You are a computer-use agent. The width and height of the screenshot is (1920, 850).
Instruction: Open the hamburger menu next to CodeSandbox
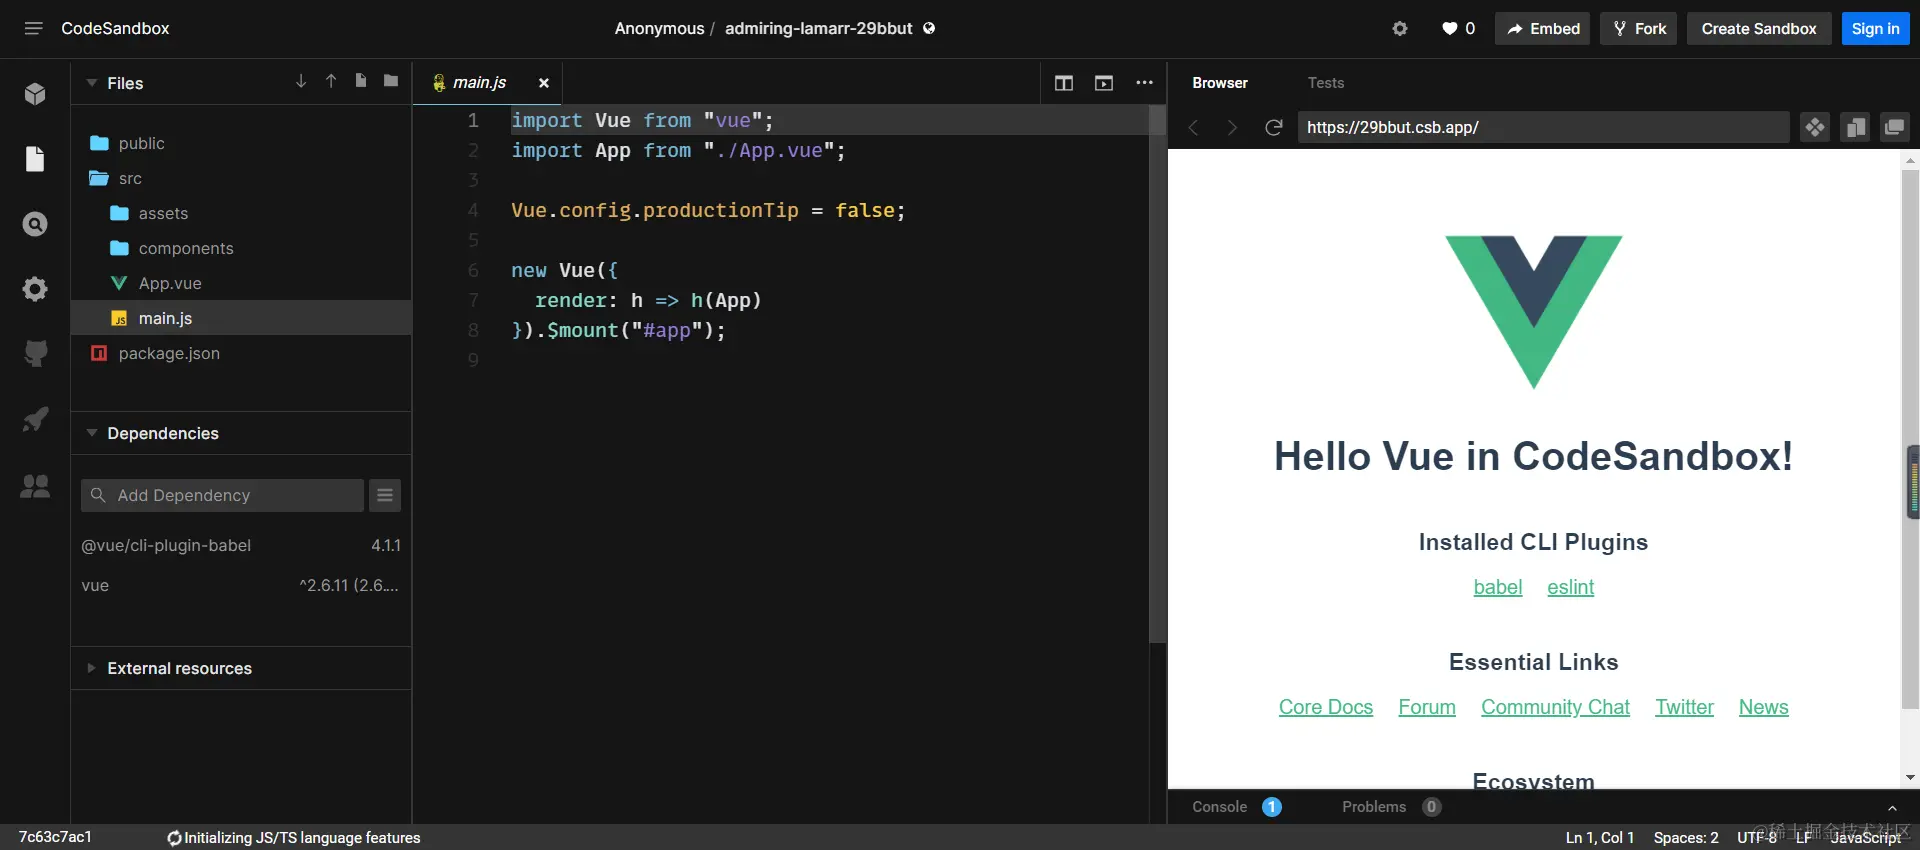33,28
